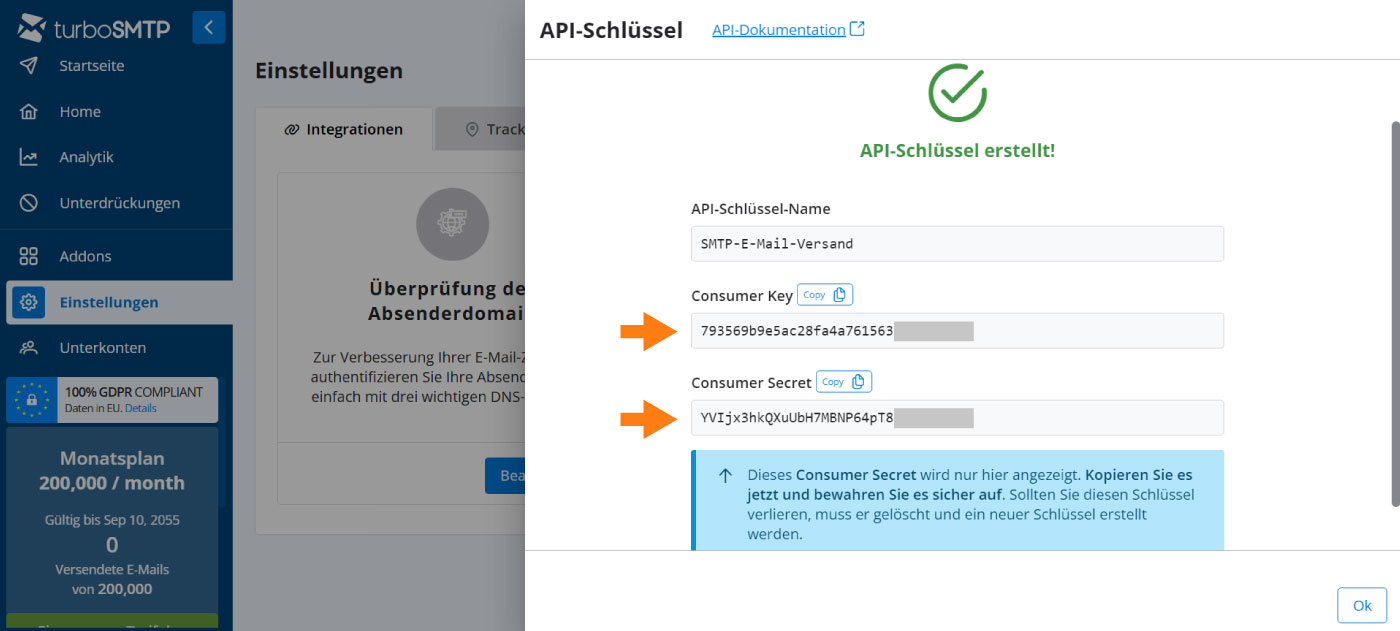Open Analytik via its chart icon
Viewport: 1400px width, 631px height.
pos(29,157)
